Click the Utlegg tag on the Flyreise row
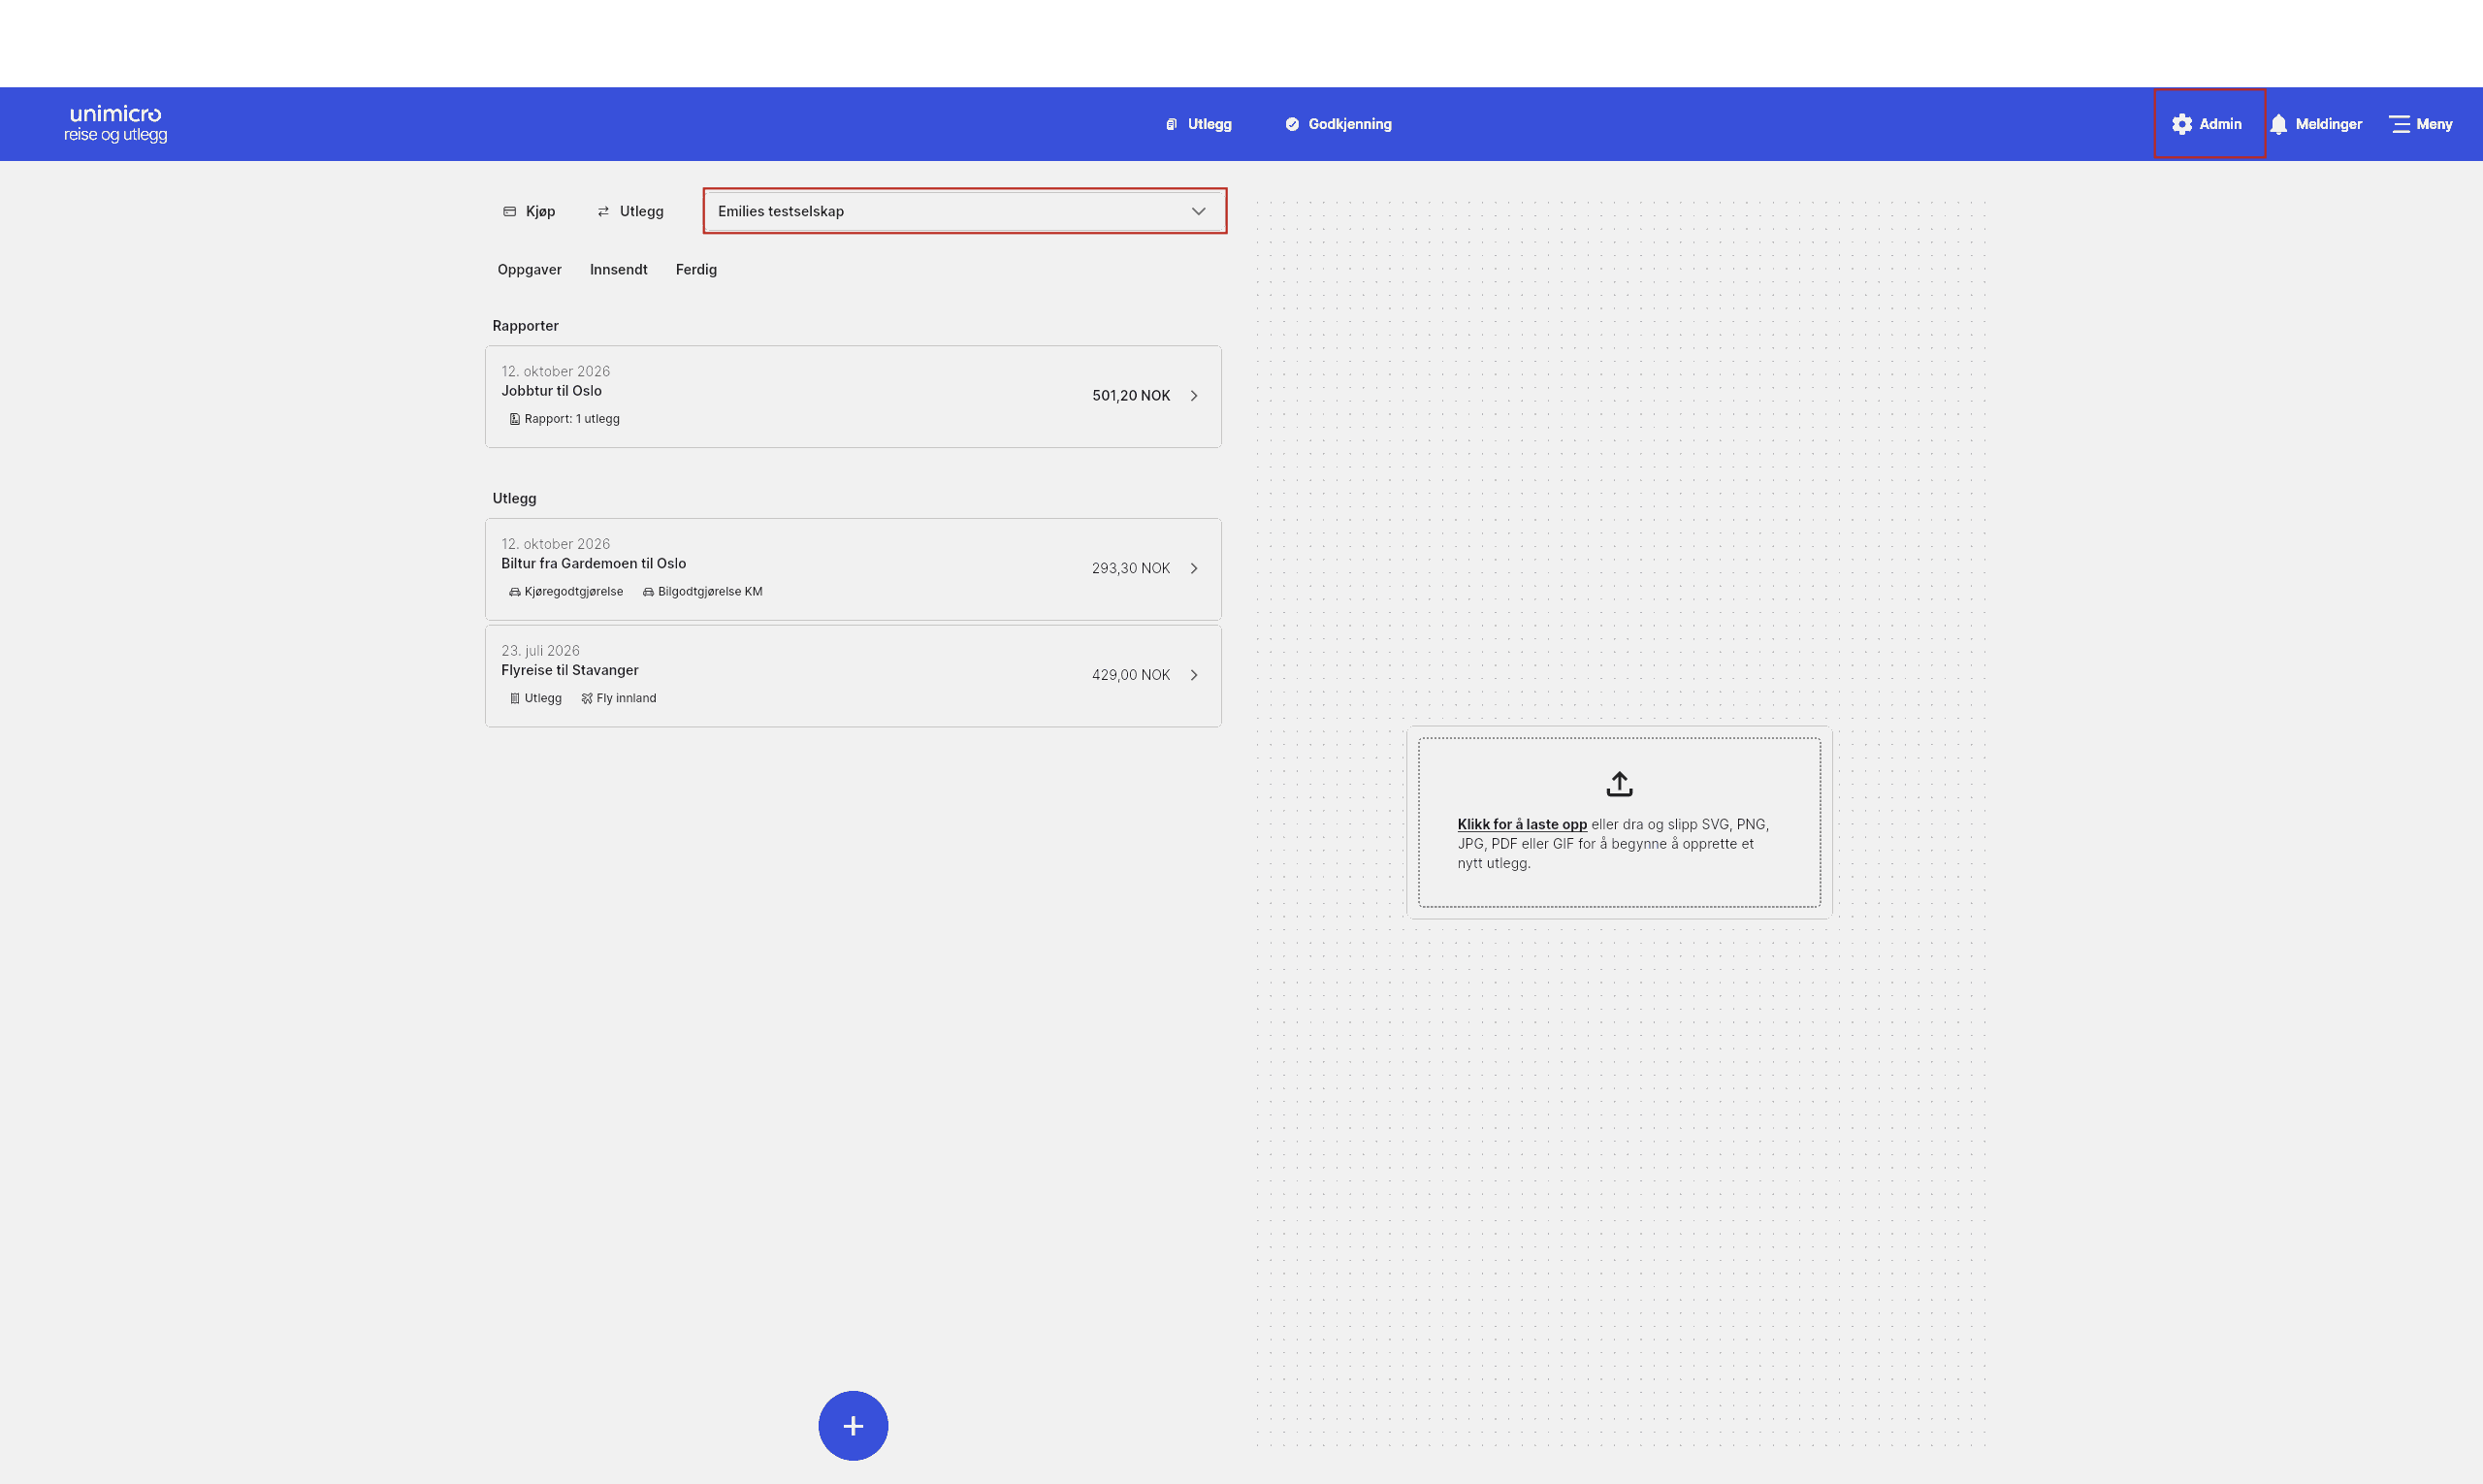Screen dimensions: 2483x1484 point(535,699)
